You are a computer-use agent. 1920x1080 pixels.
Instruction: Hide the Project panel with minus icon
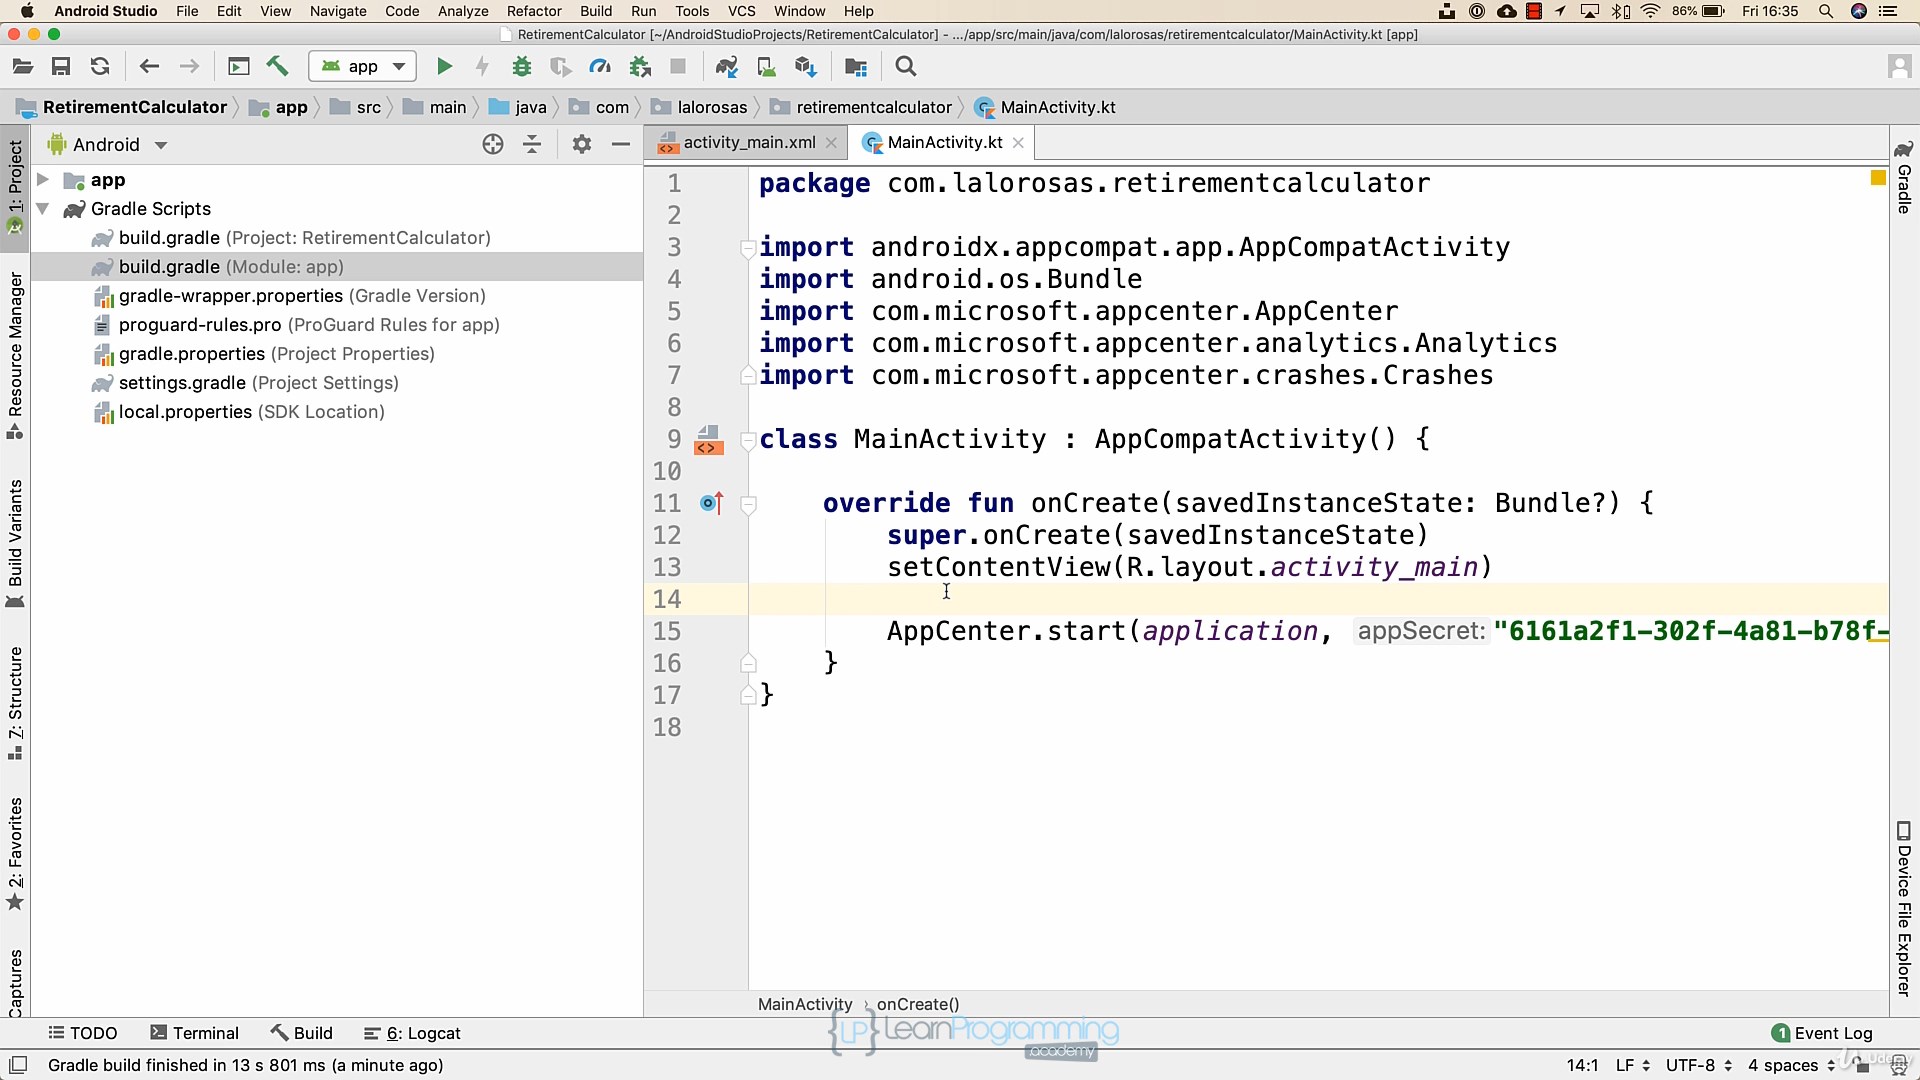point(621,145)
